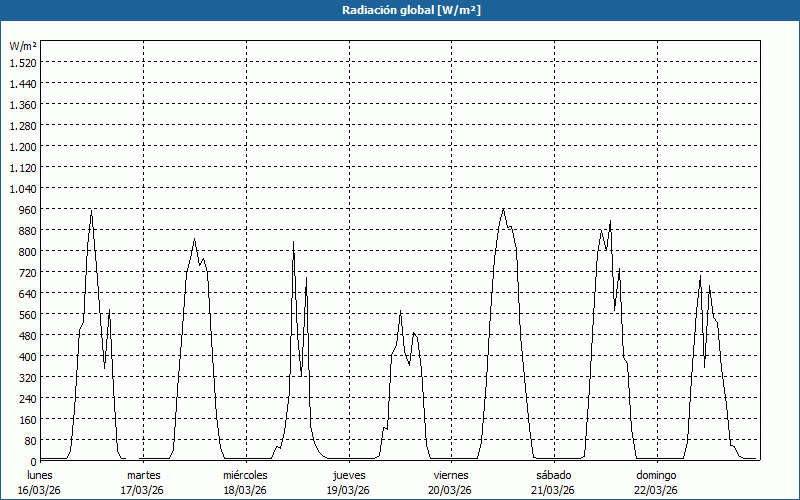800x500 pixels.
Task: Click the highest radiation peak on viernes
Action: 503,209
